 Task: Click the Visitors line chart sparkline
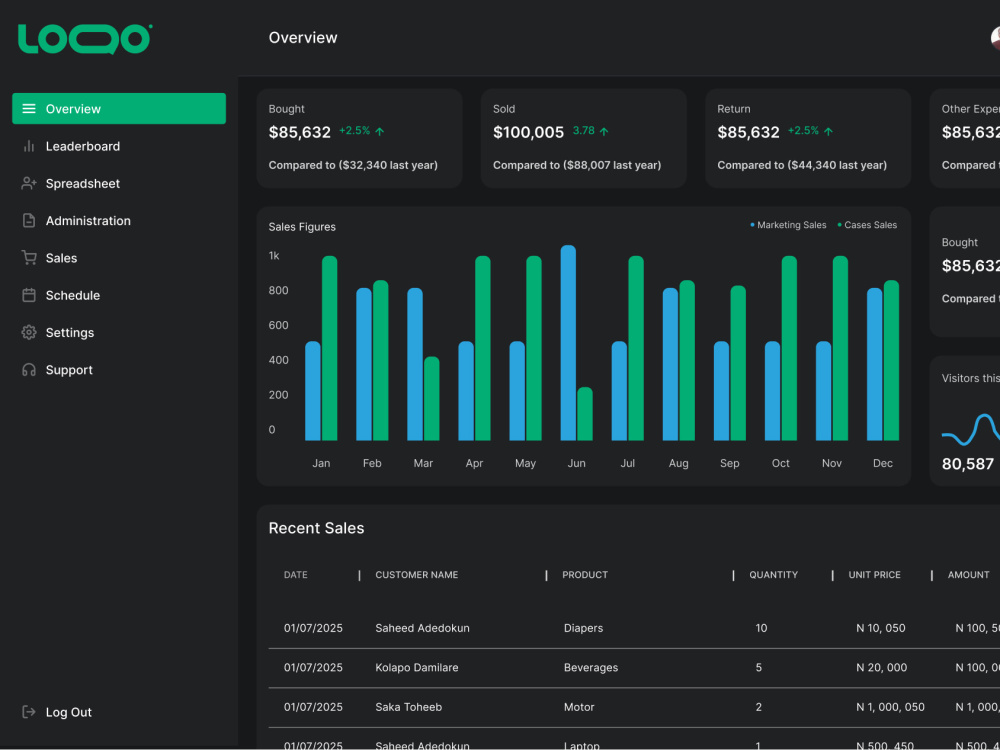(971, 429)
